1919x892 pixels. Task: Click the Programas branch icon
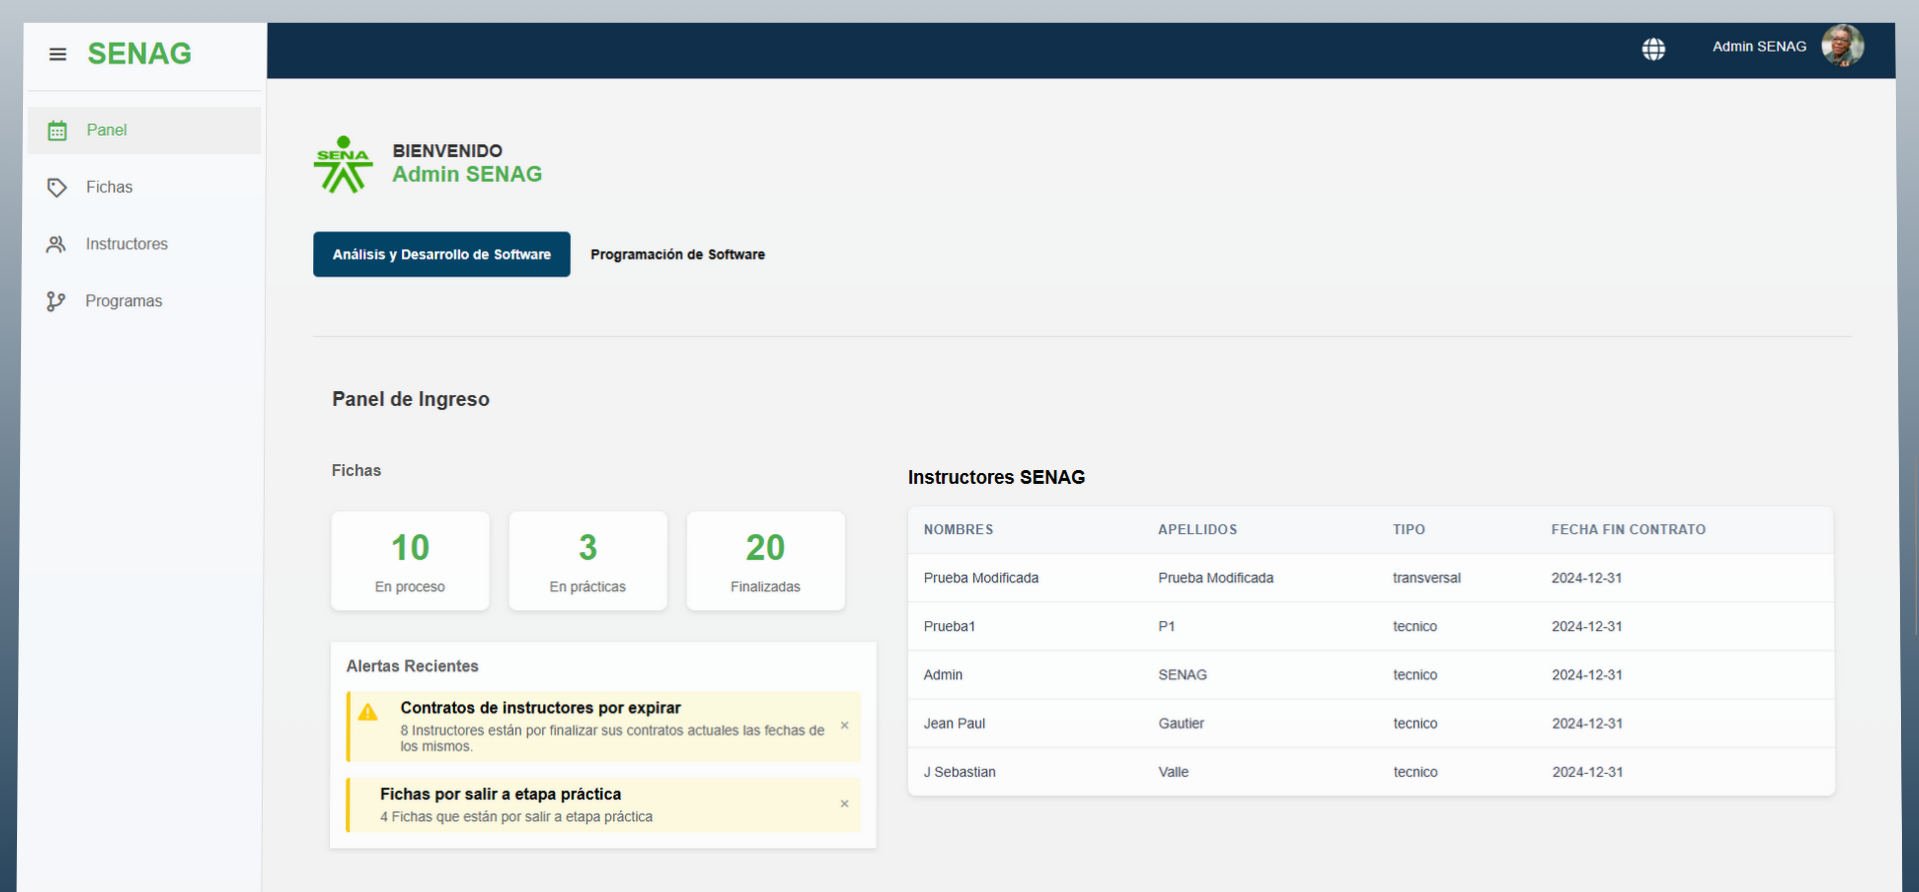pos(56,301)
